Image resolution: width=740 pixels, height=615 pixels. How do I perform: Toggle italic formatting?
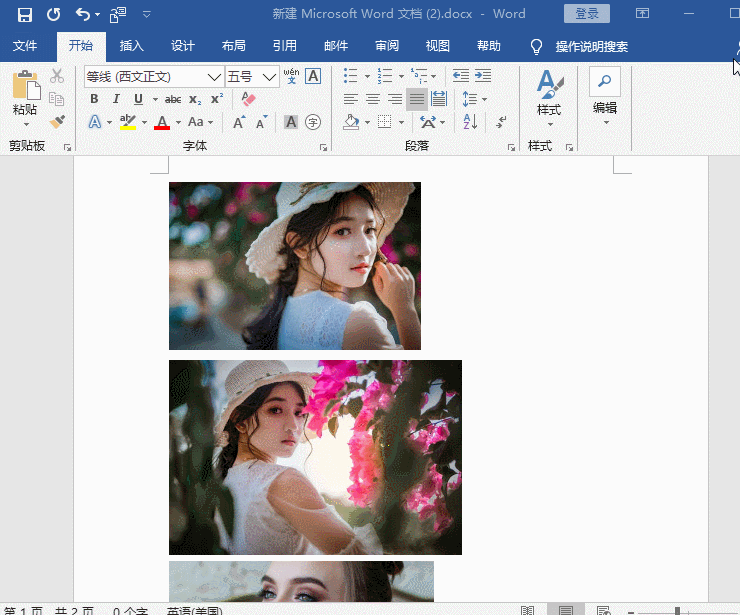pos(116,99)
